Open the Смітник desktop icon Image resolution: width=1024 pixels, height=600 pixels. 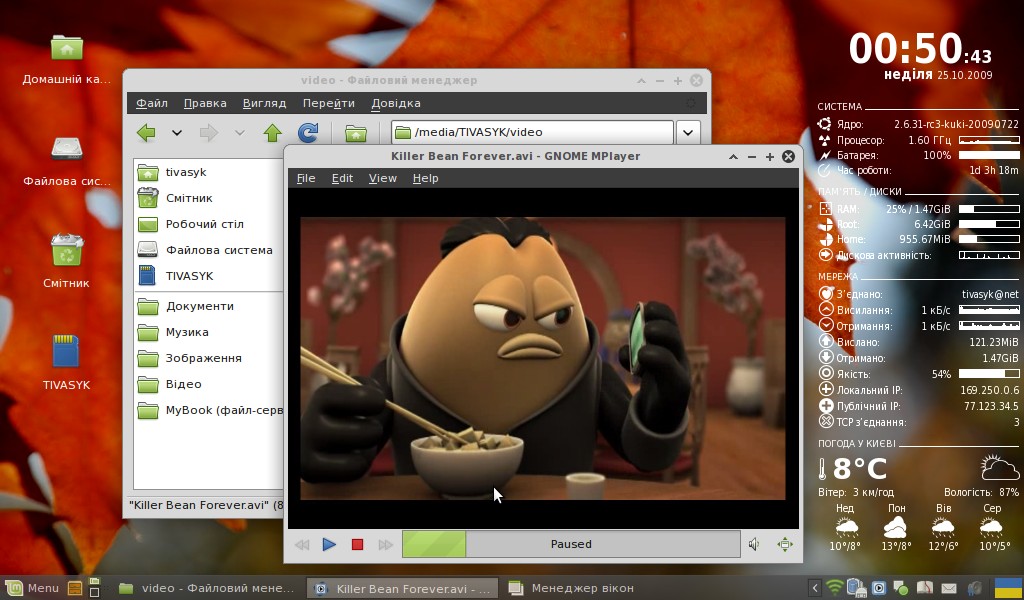pos(67,262)
